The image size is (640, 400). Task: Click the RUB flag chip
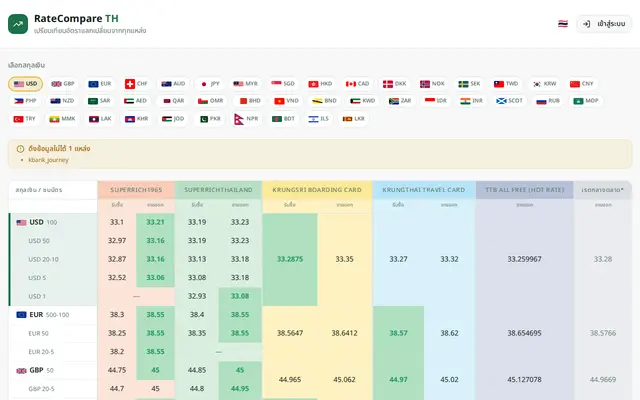[548, 101]
